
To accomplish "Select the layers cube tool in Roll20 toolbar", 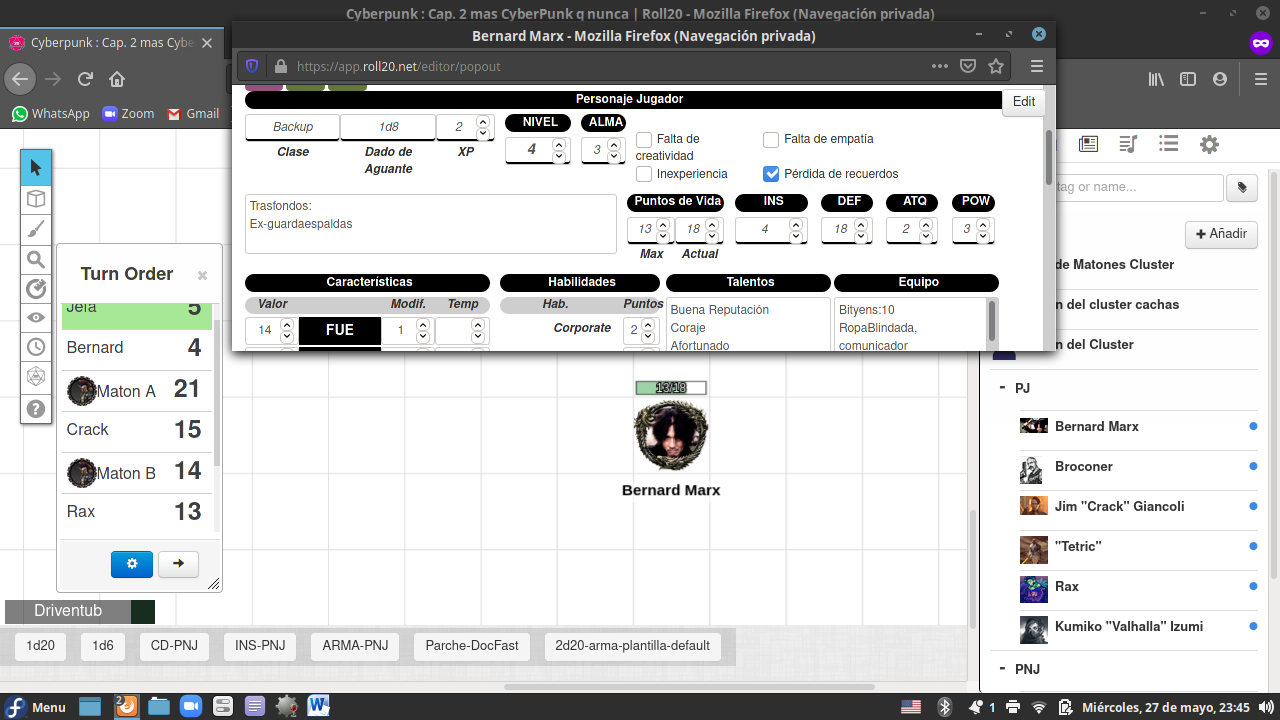I will (x=36, y=196).
